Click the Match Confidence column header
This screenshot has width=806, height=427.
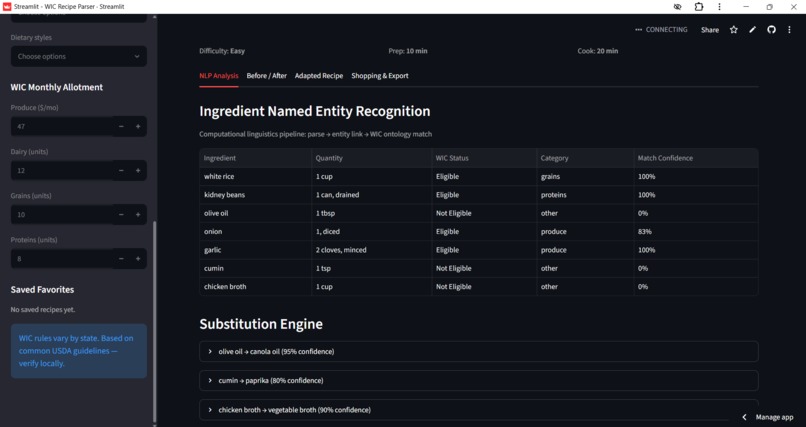pyautogui.click(x=696, y=158)
